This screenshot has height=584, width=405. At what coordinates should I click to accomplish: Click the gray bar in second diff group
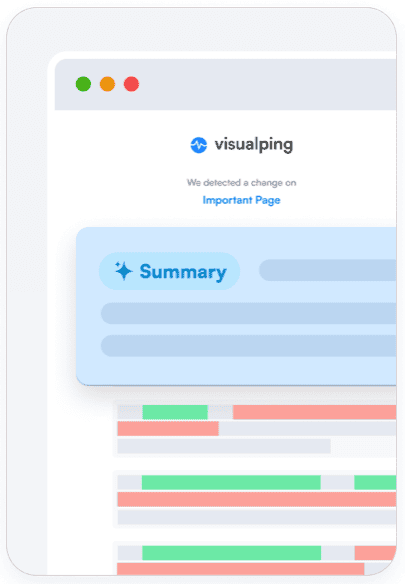point(257,517)
